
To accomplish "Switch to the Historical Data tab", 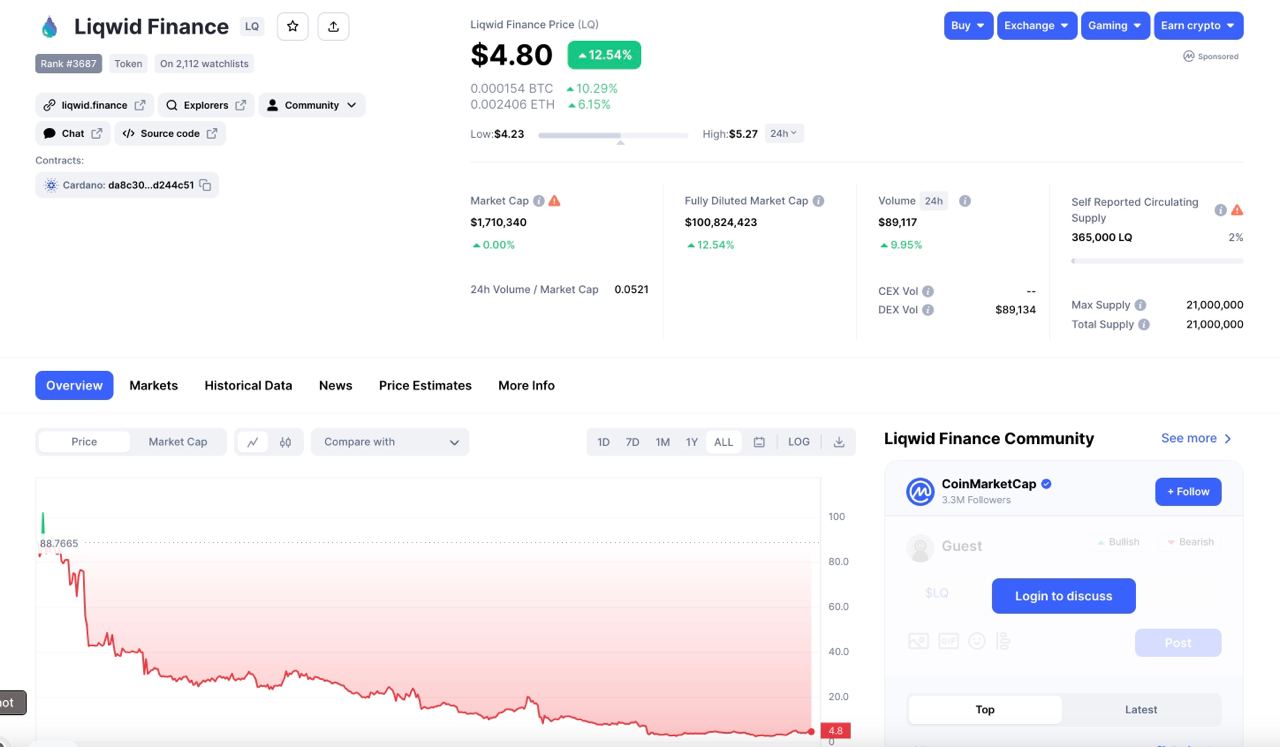I will tap(248, 385).
